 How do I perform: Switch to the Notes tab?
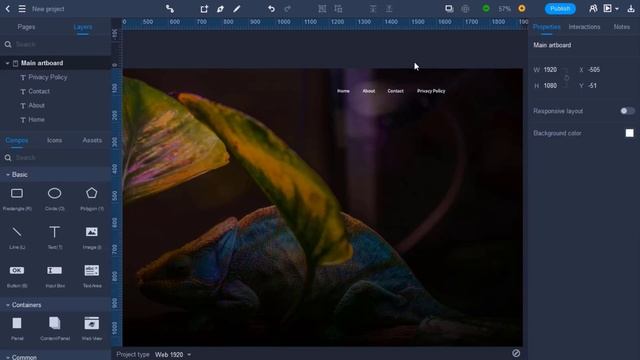[622, 27]
